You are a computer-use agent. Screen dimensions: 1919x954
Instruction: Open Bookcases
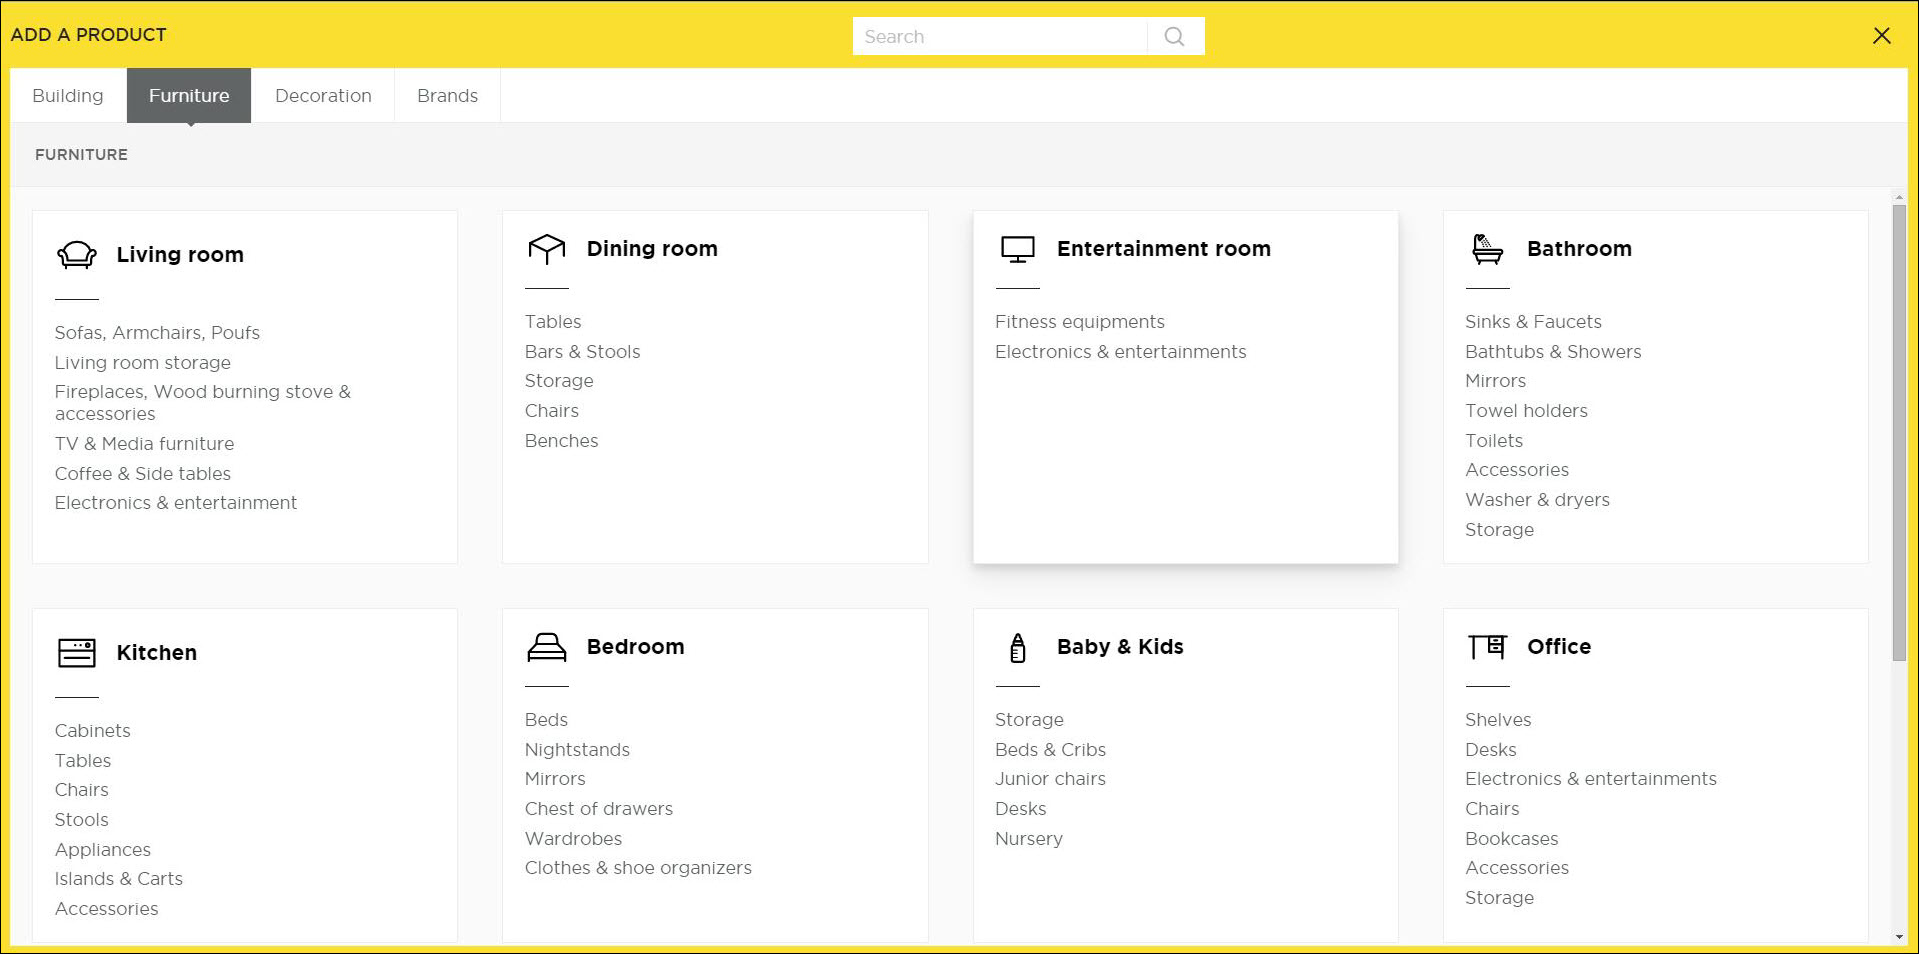1512,839
